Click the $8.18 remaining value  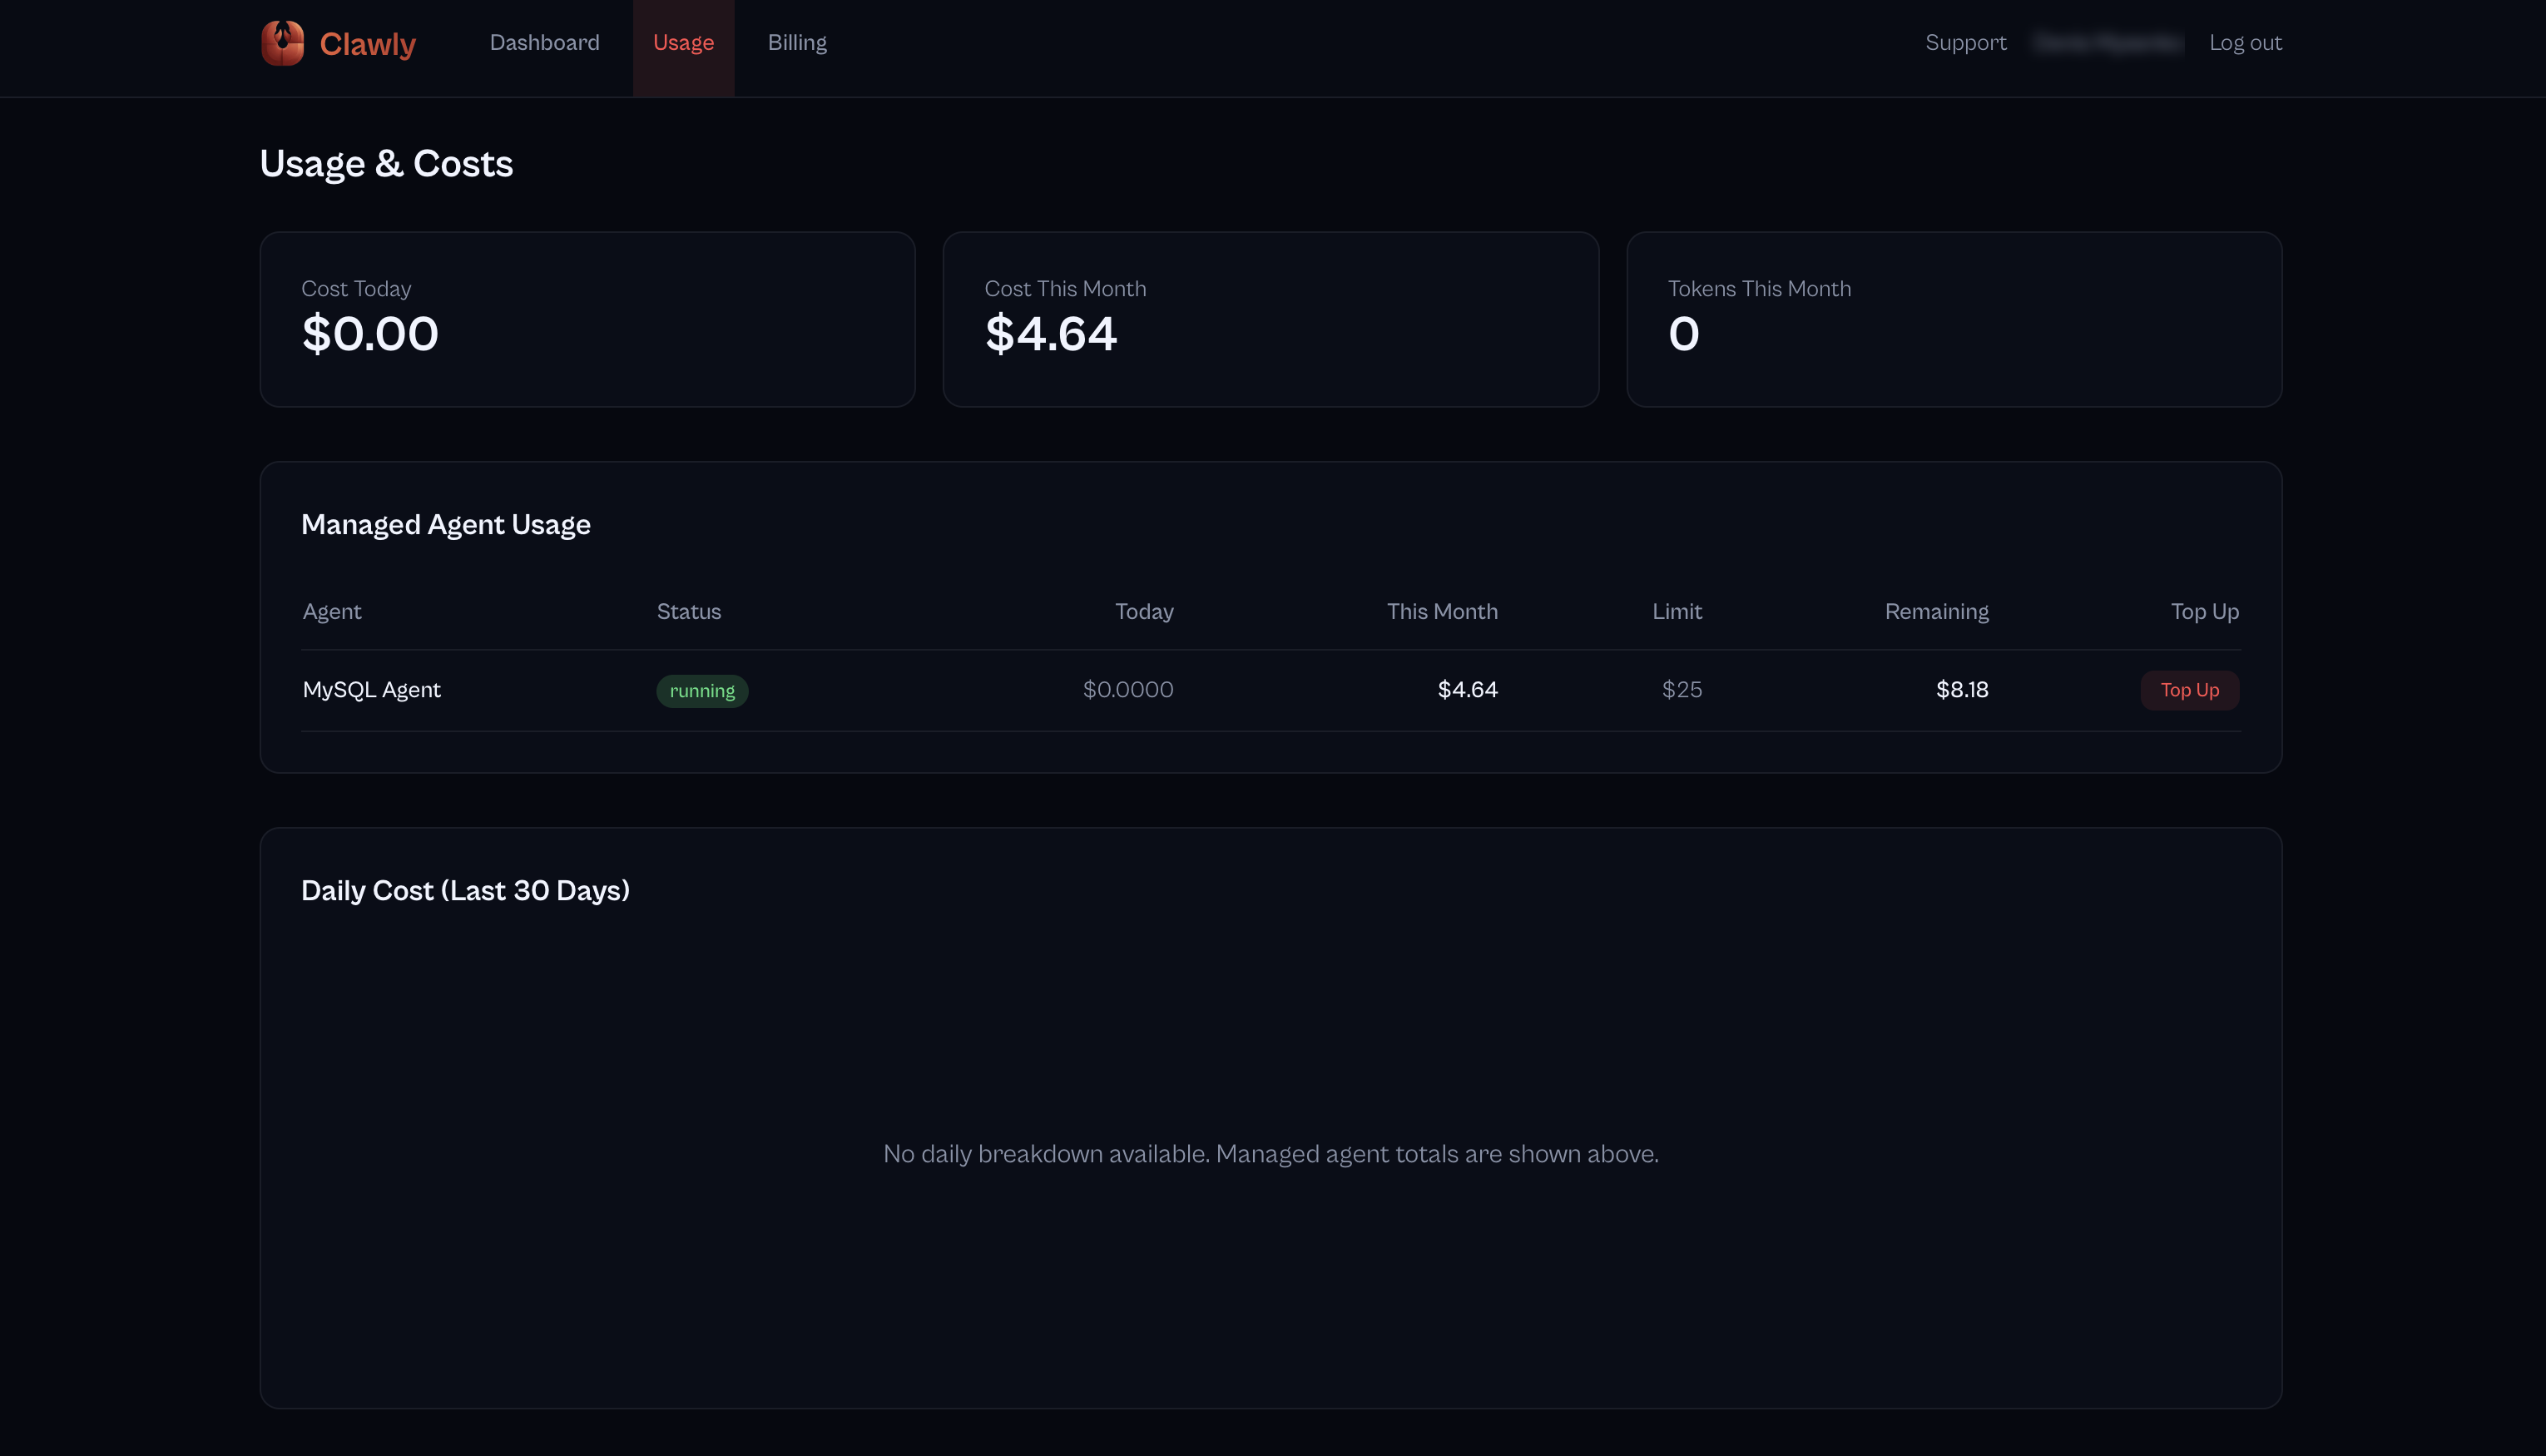tap(1961, 690)
